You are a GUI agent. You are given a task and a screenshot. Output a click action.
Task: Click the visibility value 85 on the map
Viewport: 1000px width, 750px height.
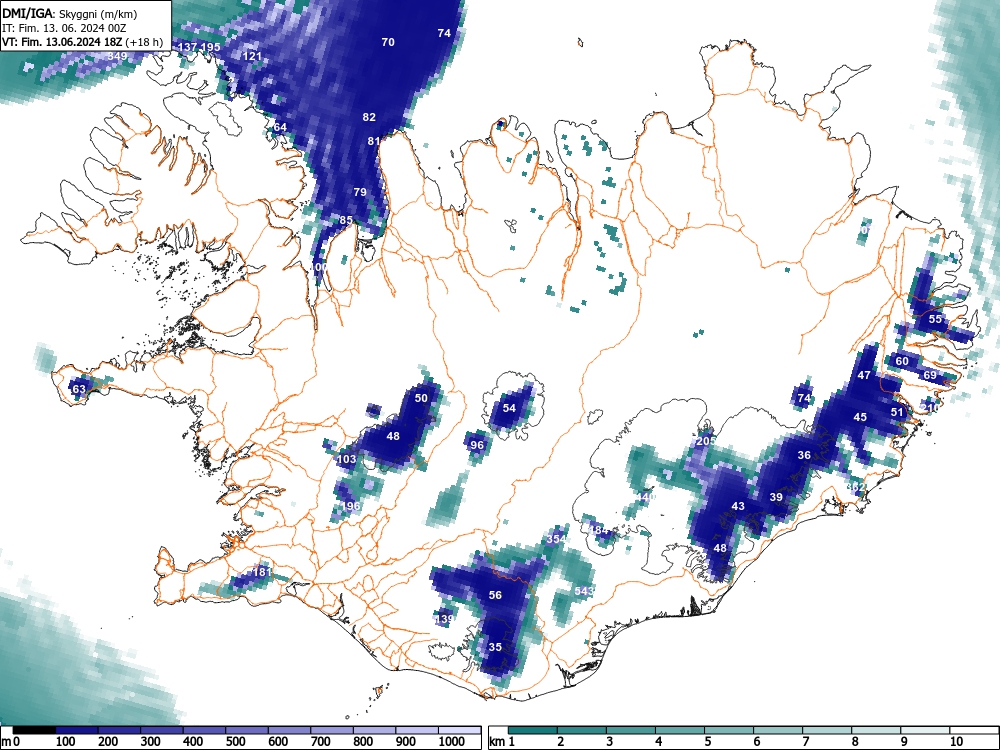coord(346,220)
